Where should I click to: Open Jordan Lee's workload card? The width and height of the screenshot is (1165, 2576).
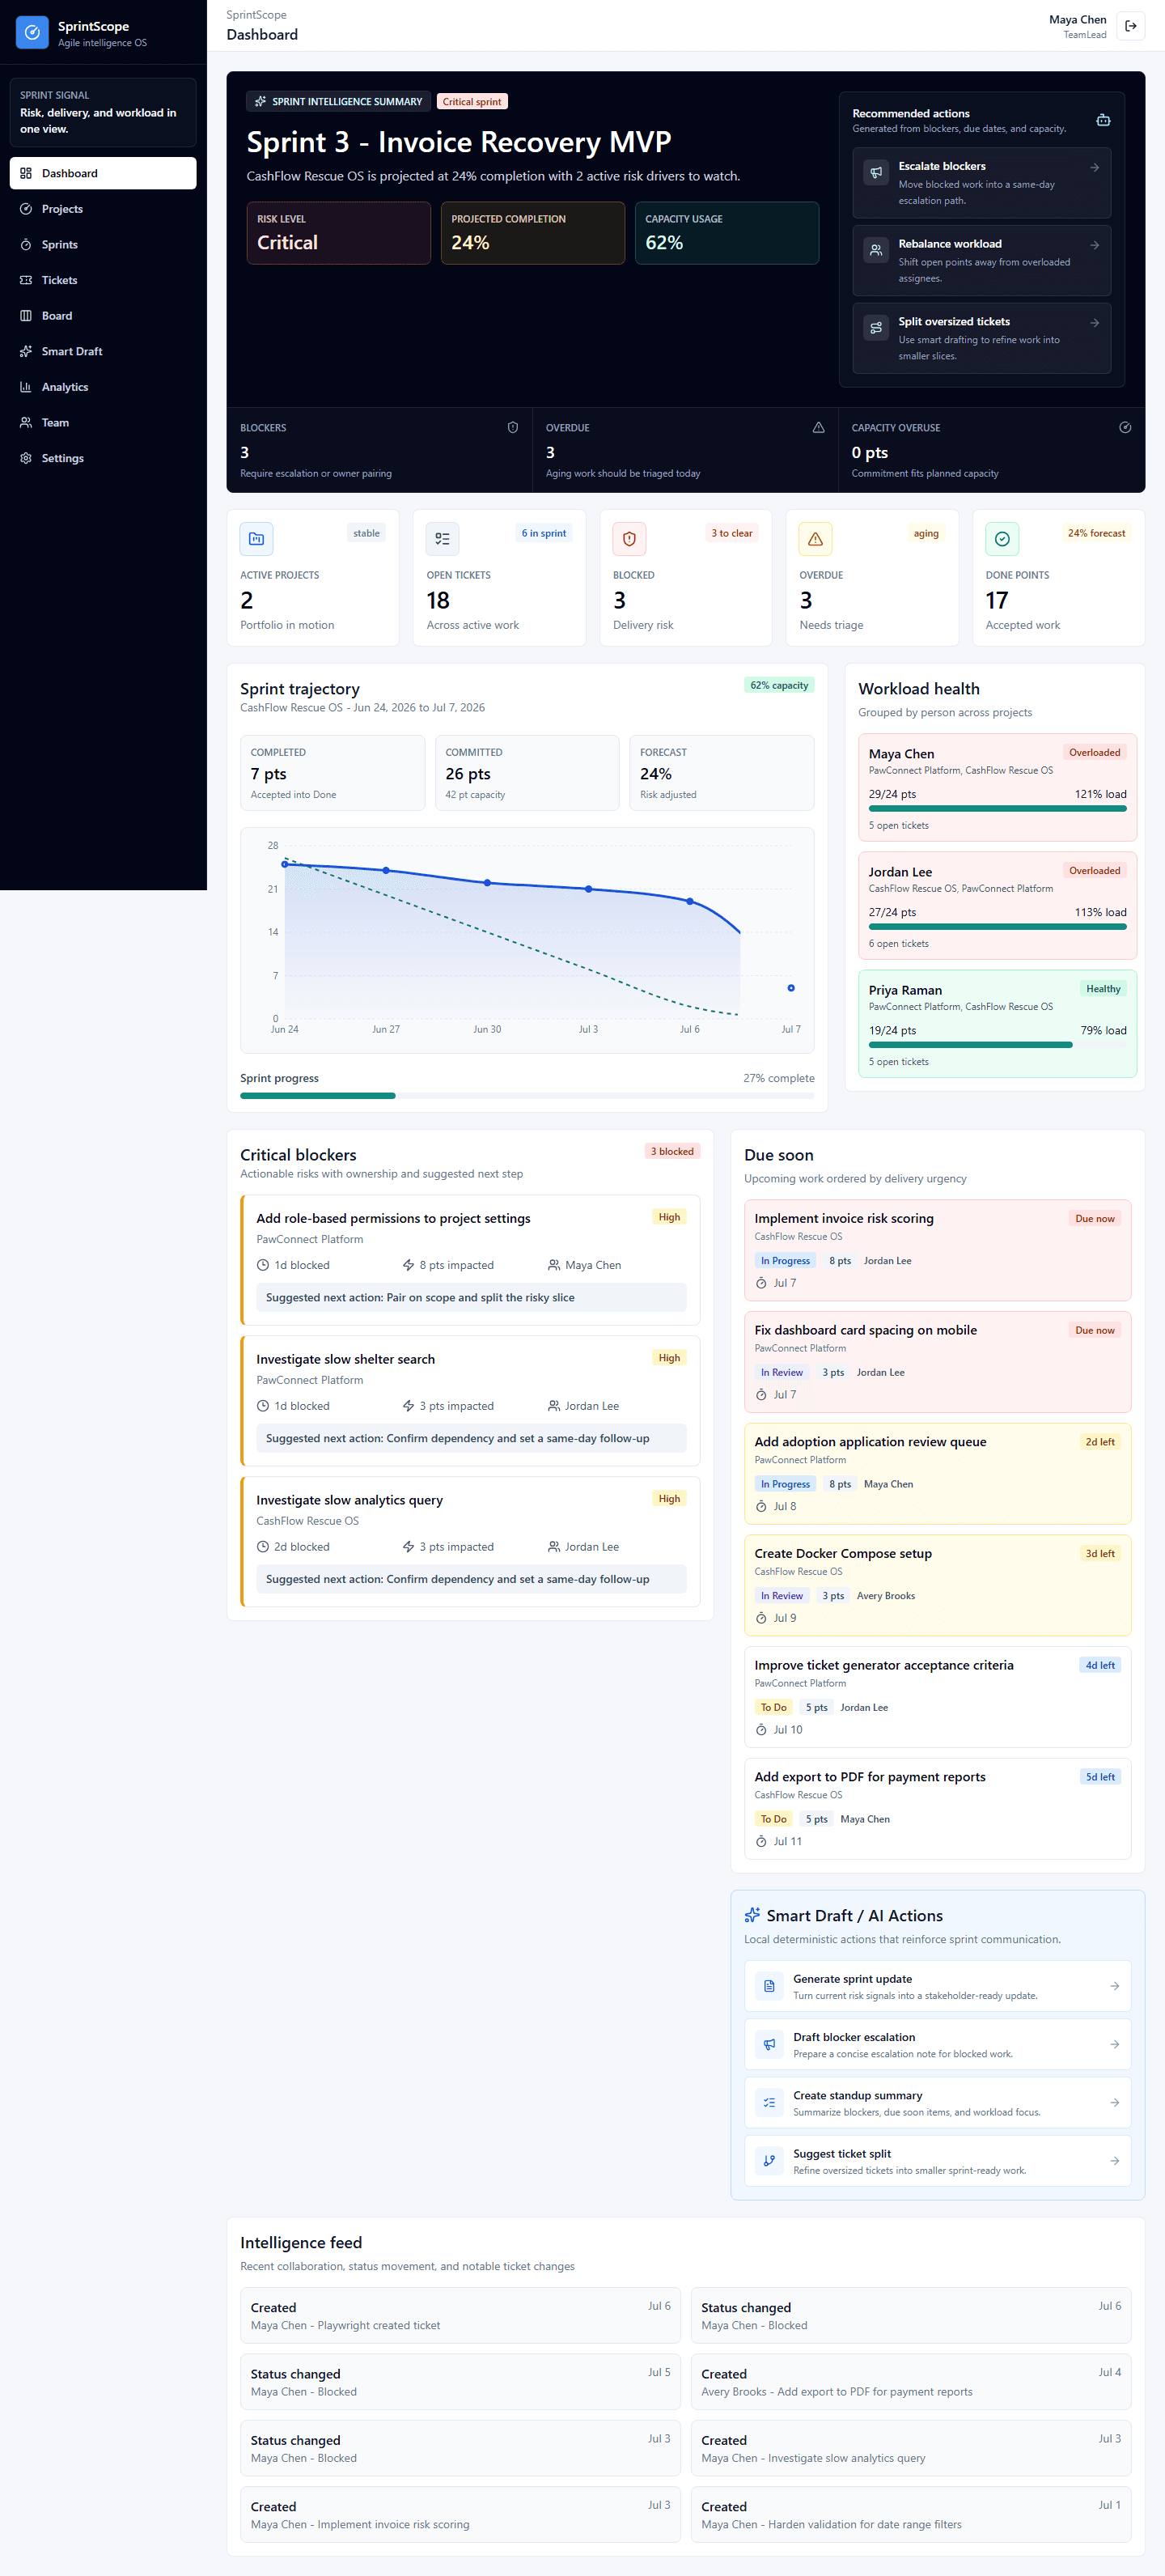tap(998, 905)
